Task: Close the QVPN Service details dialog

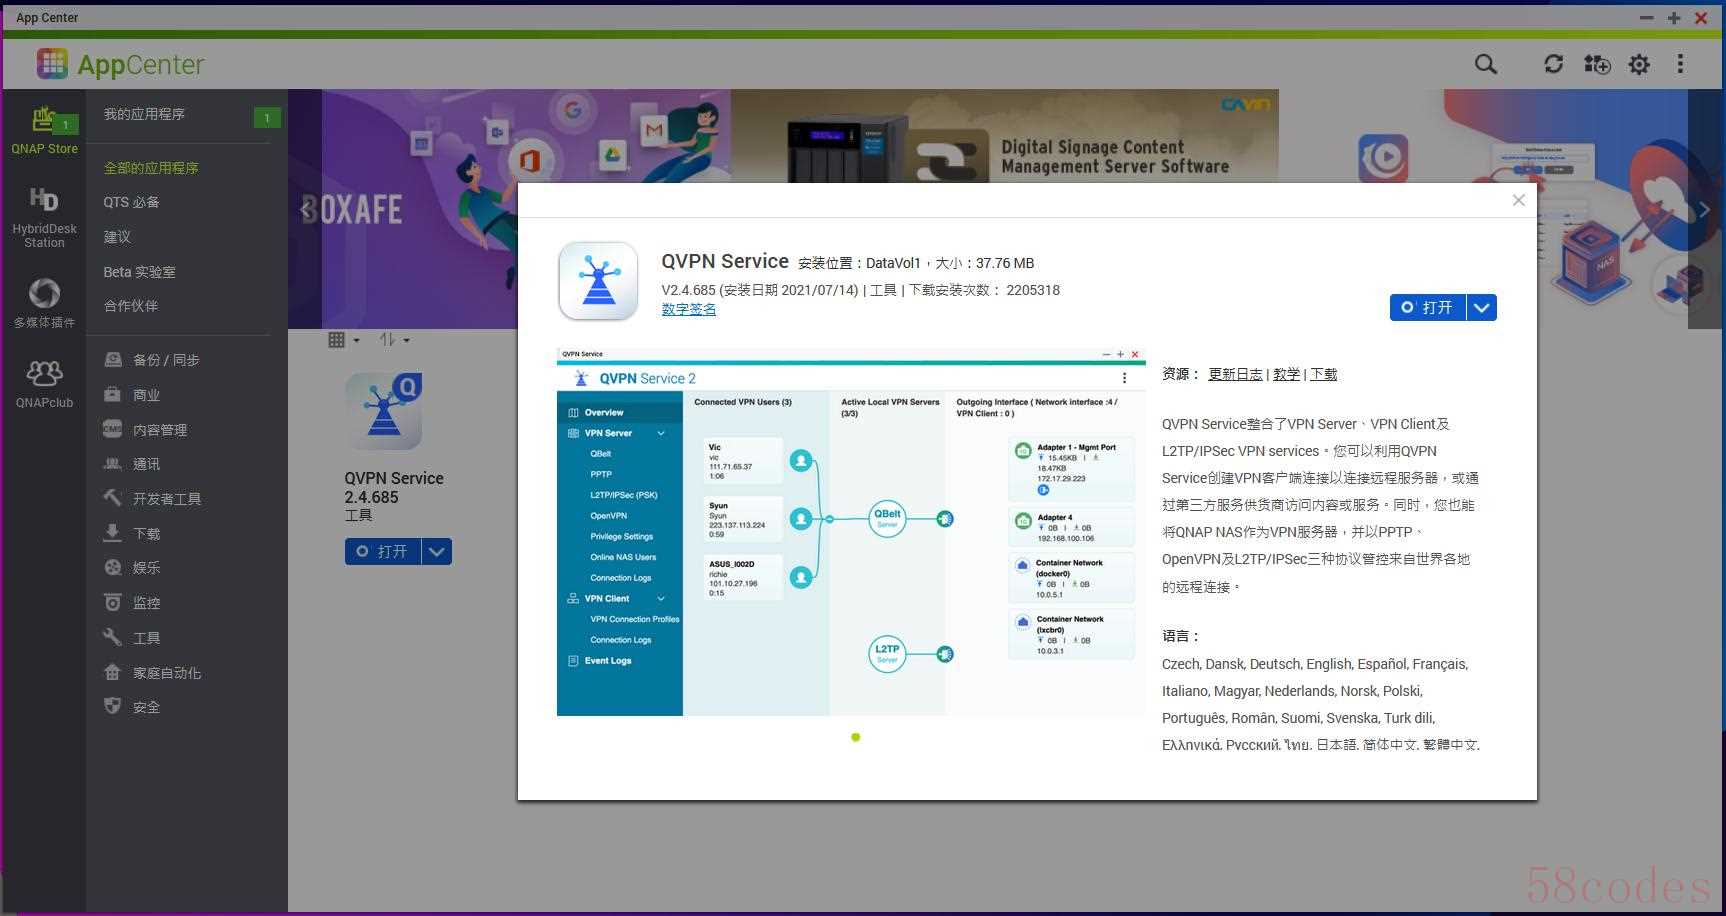Action: click(1518, 200)
